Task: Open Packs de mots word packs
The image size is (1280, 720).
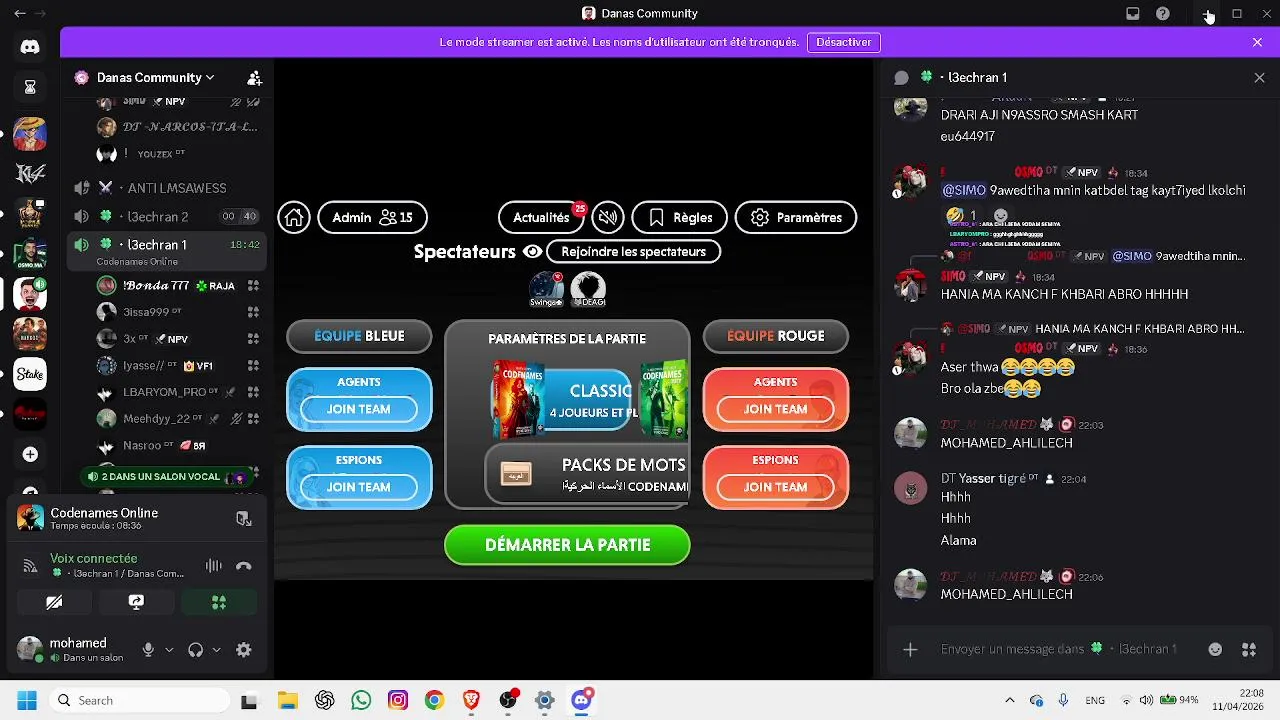Action: click(587, 474)
